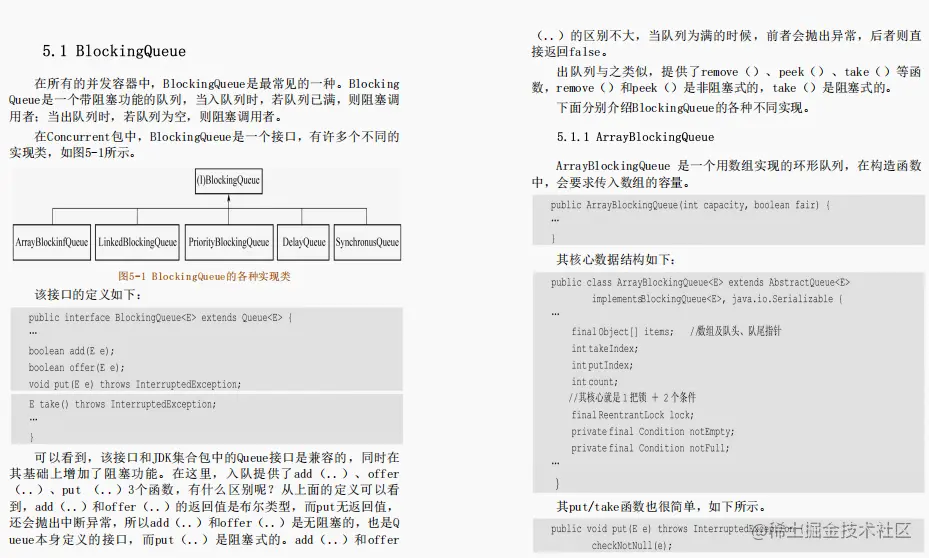Click the code line 'checkNotNull(e);'
929x558 pixels.
[x=632, y=545]
